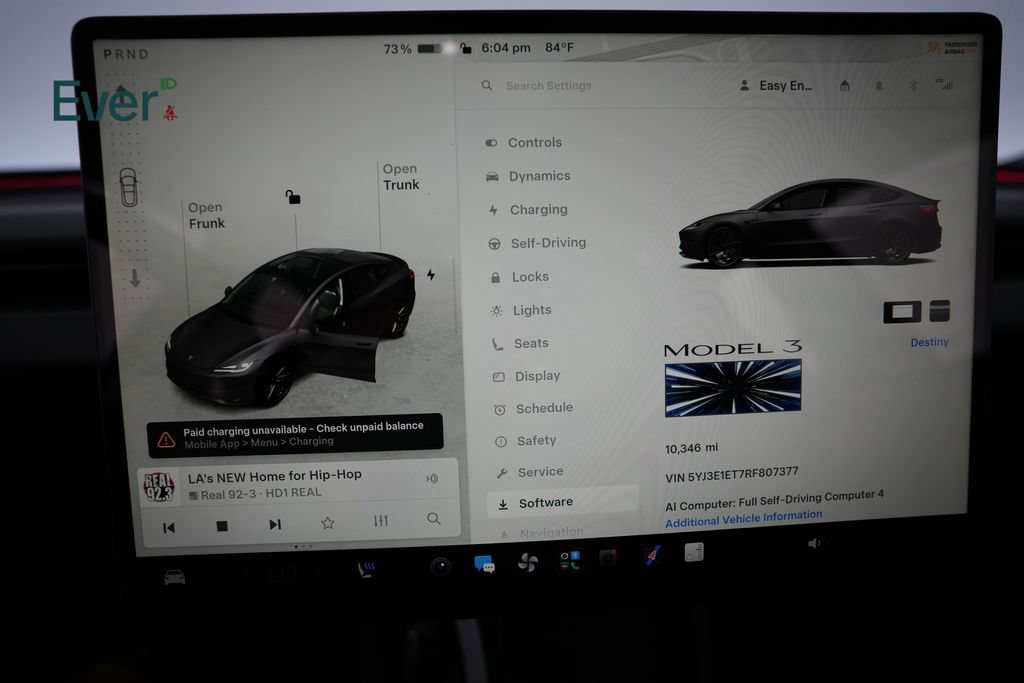Toggle the seat heater icon
Screen dimensions: 1024x683
pyautogui.click(x=366, y=569)
